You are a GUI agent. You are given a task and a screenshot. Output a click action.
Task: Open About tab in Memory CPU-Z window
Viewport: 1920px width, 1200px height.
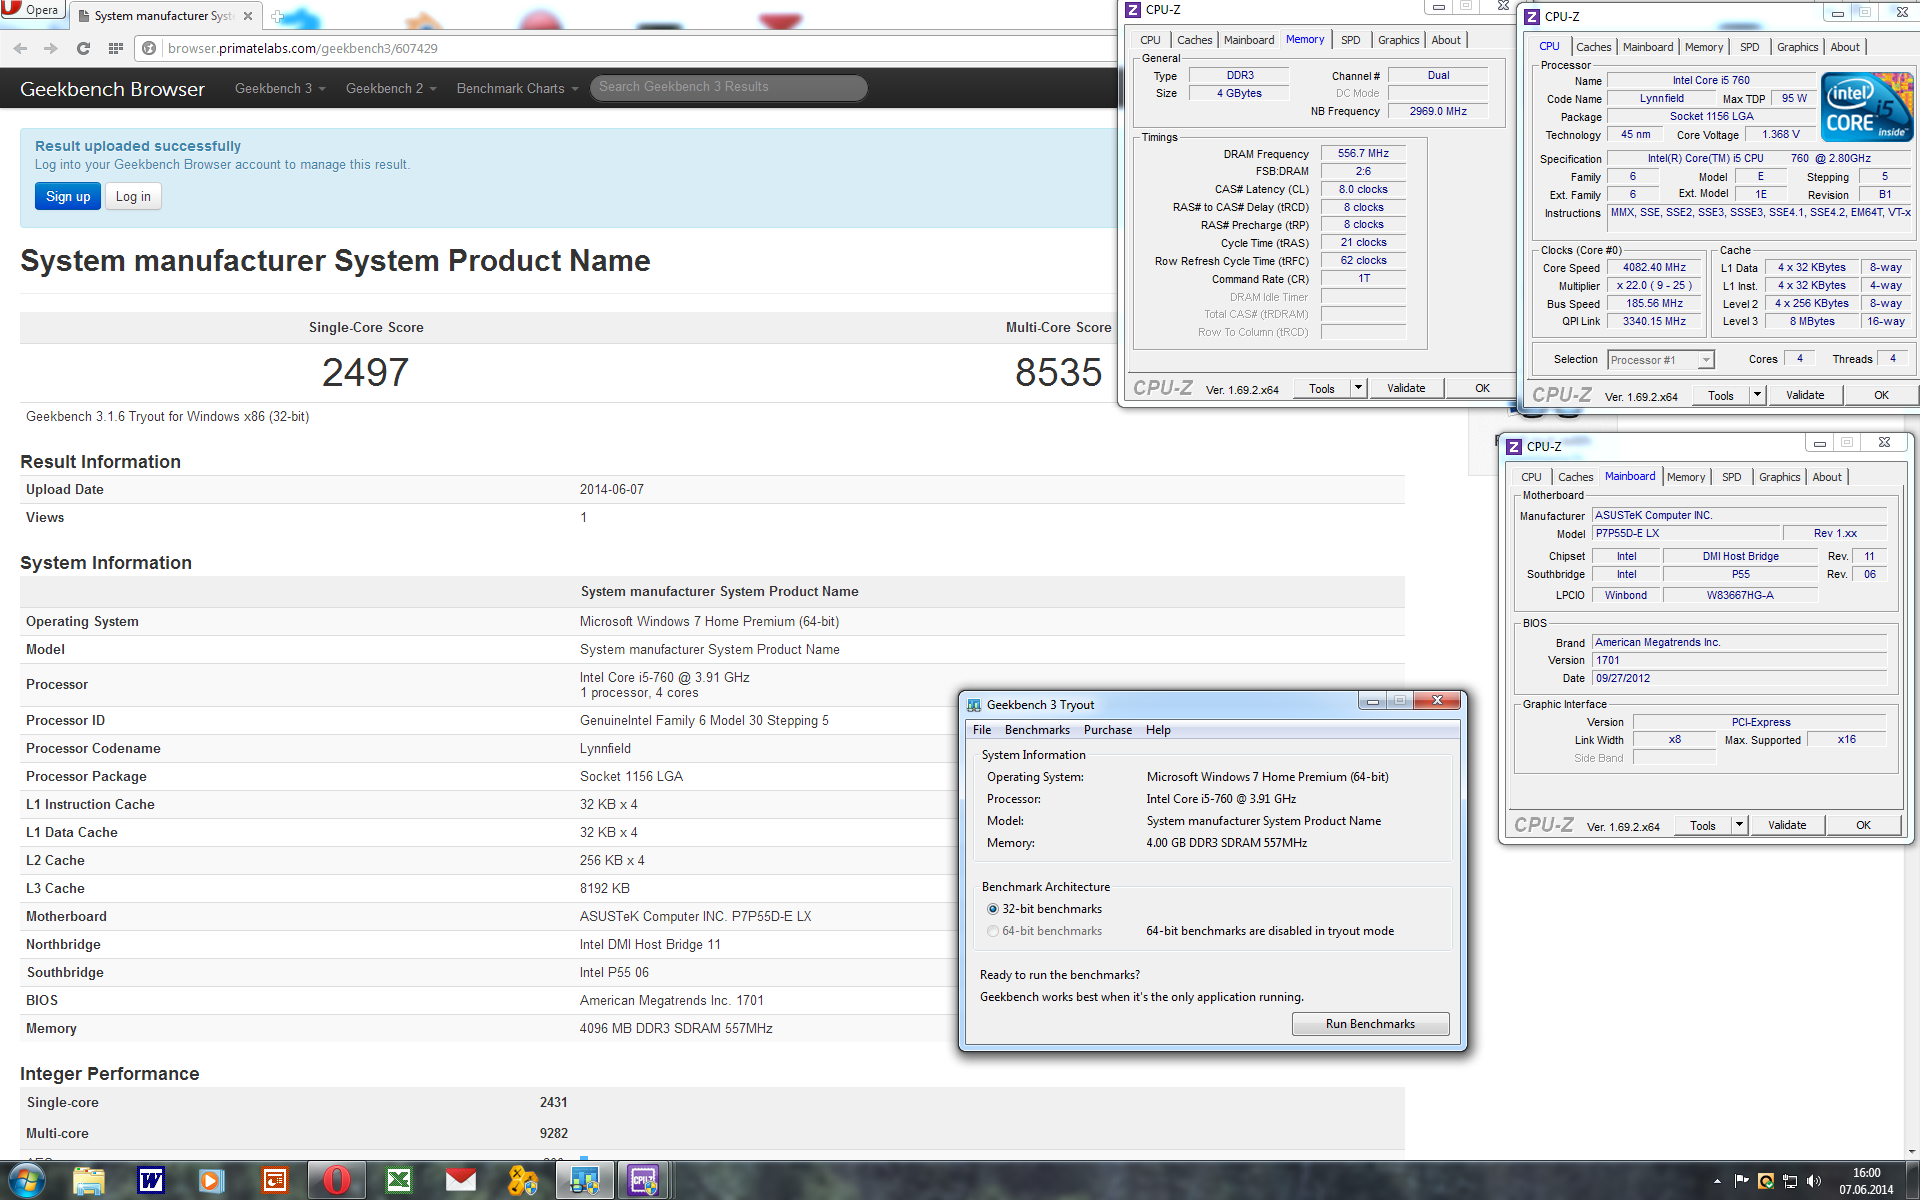pyautogui.click(x=1446, y=40)
